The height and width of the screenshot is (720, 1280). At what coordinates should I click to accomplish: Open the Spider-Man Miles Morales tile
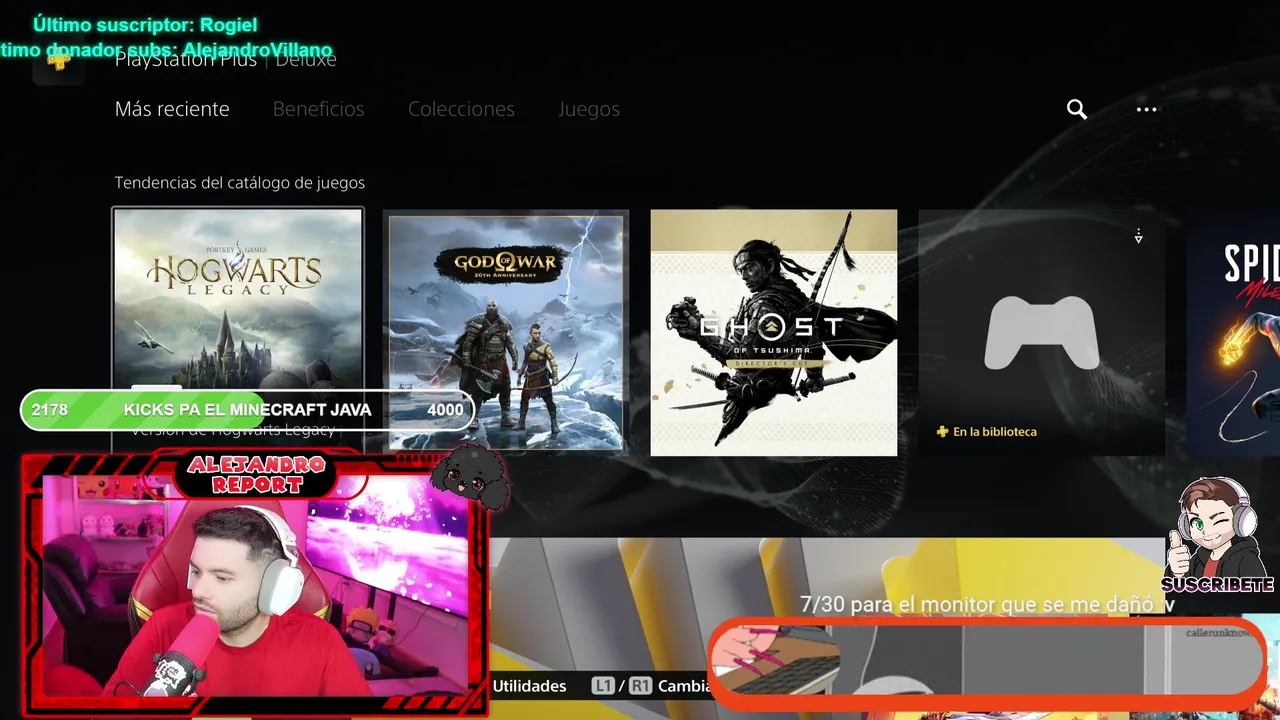1233,332
